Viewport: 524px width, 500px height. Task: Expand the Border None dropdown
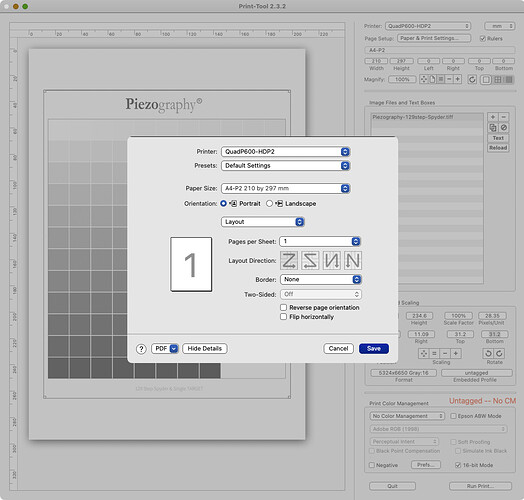(x=321, y=279)
